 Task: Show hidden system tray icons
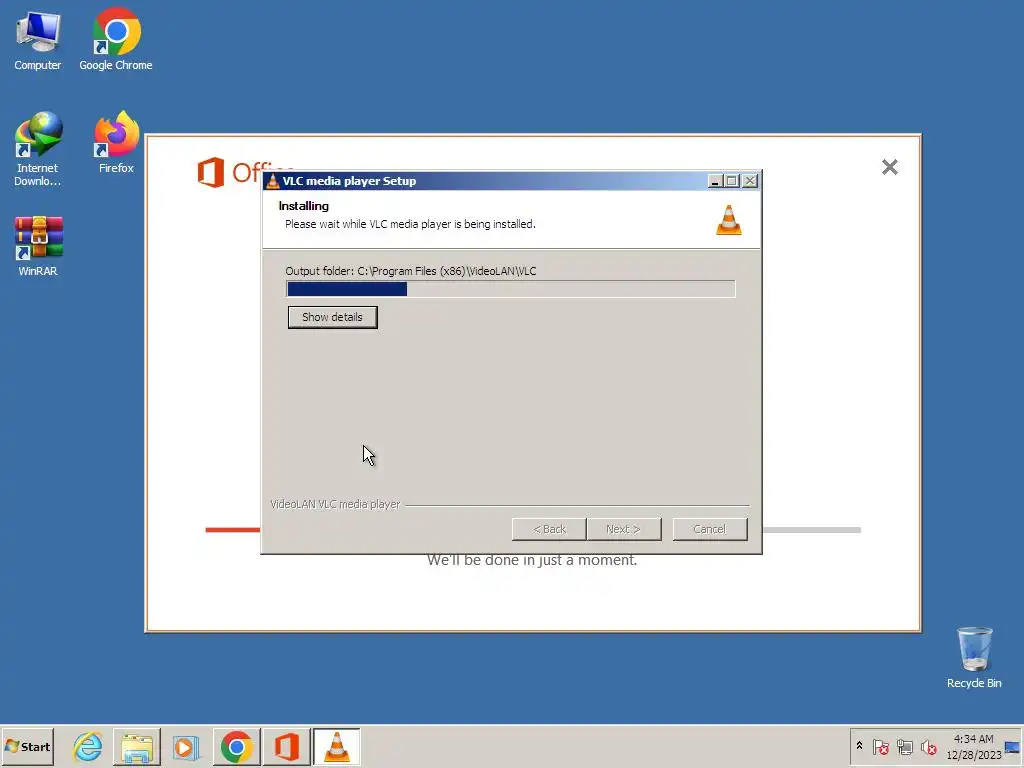point(859,746)
